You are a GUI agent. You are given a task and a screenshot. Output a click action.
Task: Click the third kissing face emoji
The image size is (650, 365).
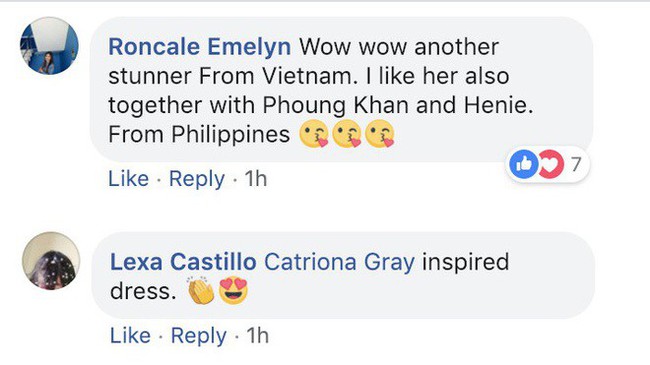[380, 134]
